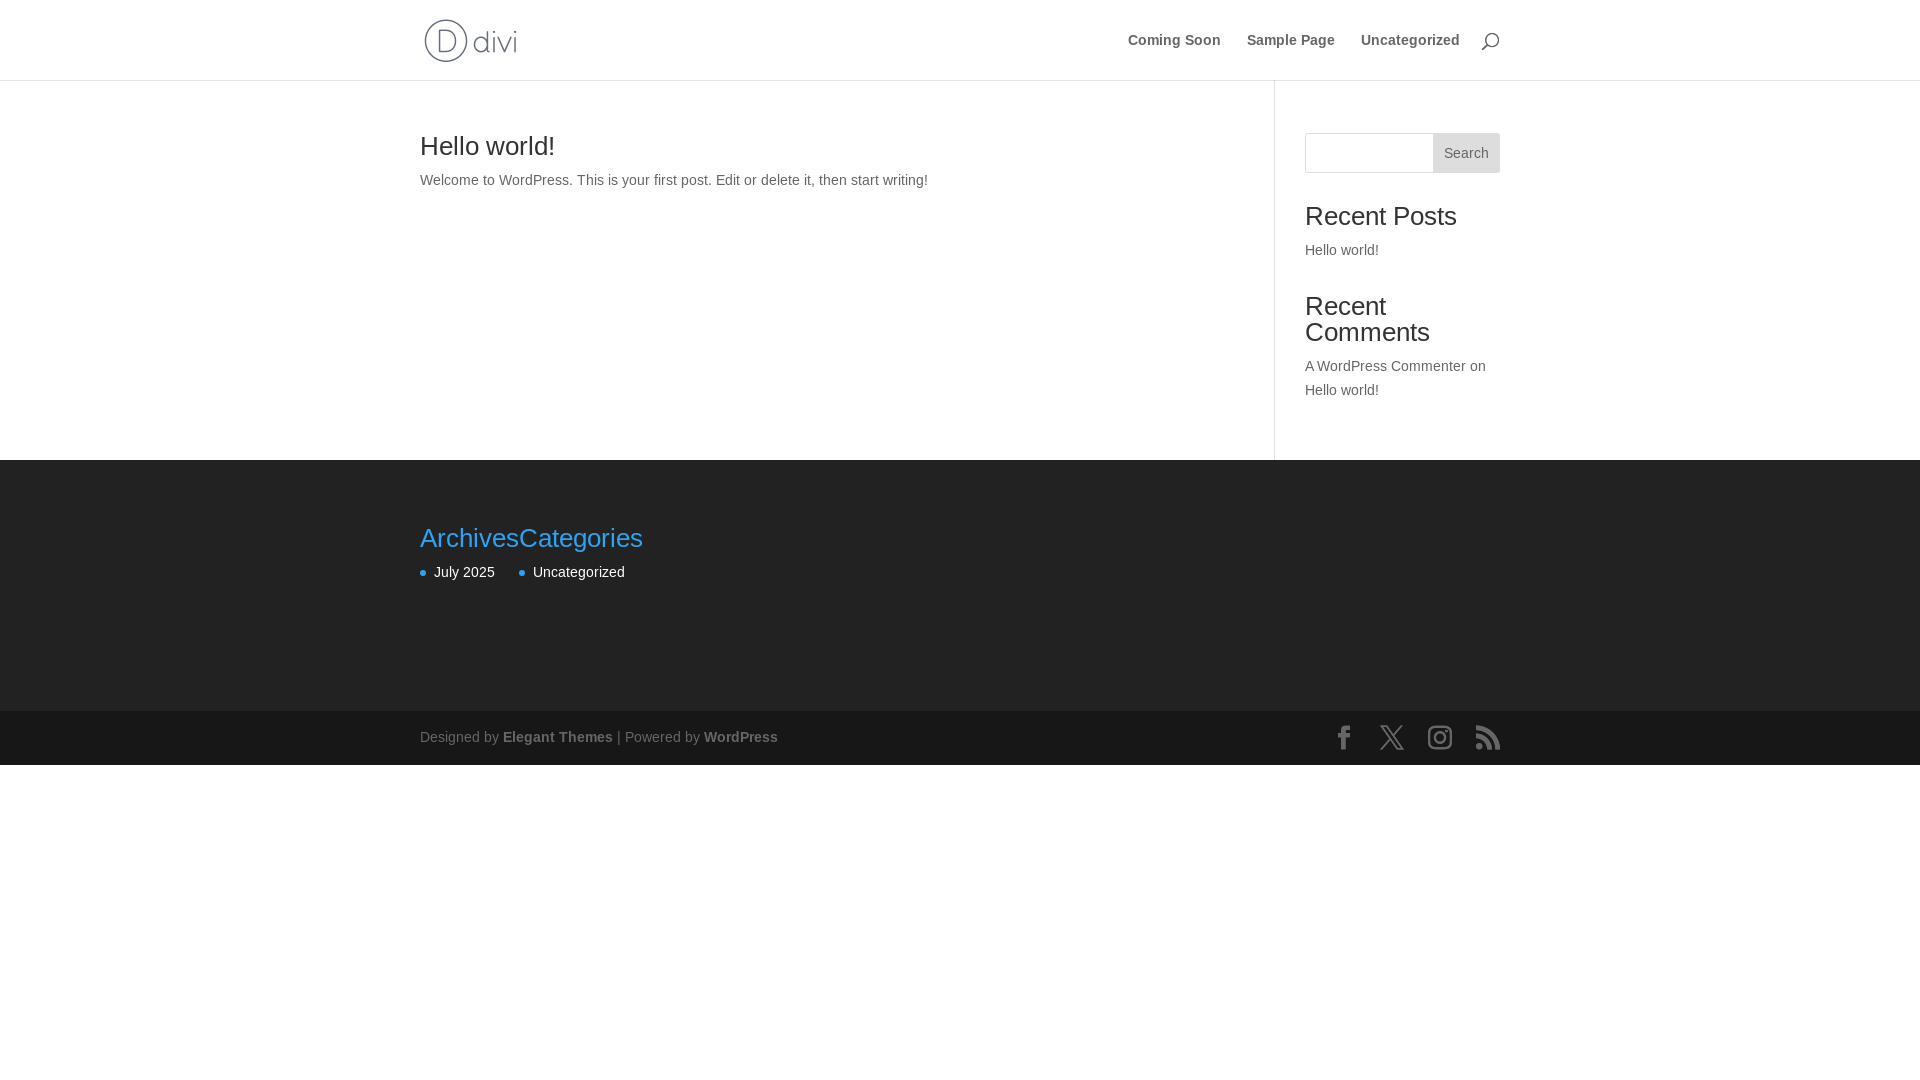Open the X (Twitter) icon in footer
1920x1080 pixels.
pos(1392,738)
